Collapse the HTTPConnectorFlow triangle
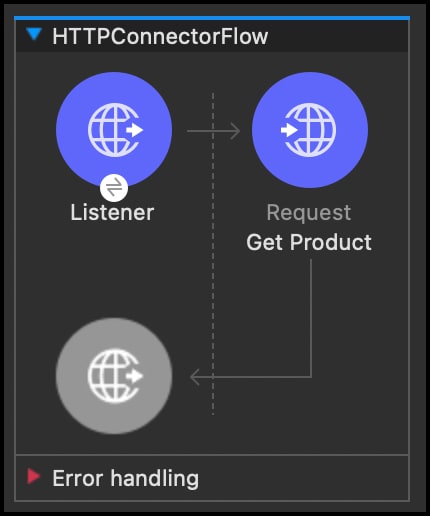 point(34,34)
